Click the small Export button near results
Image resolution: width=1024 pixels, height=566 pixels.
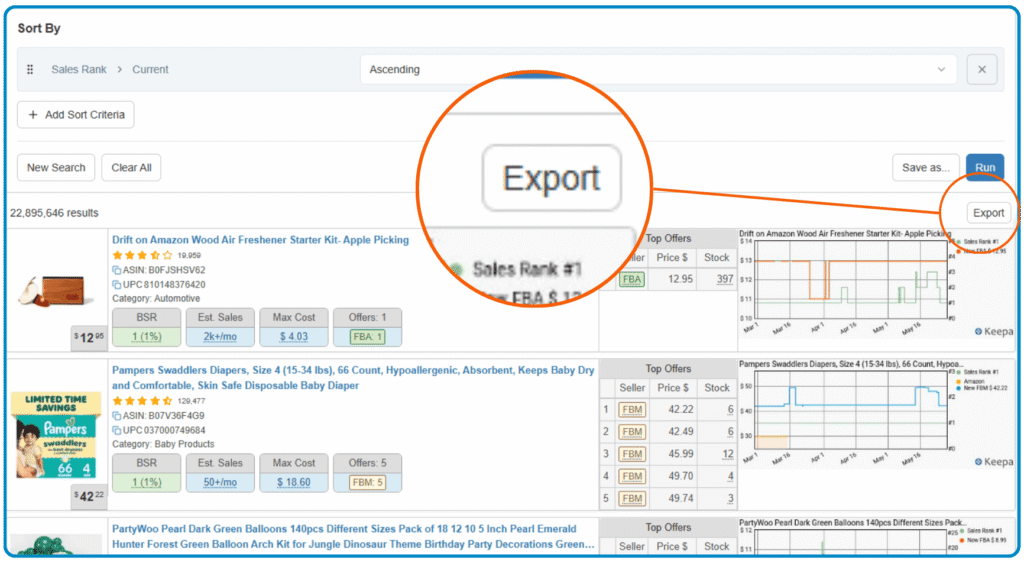point(988,213)
